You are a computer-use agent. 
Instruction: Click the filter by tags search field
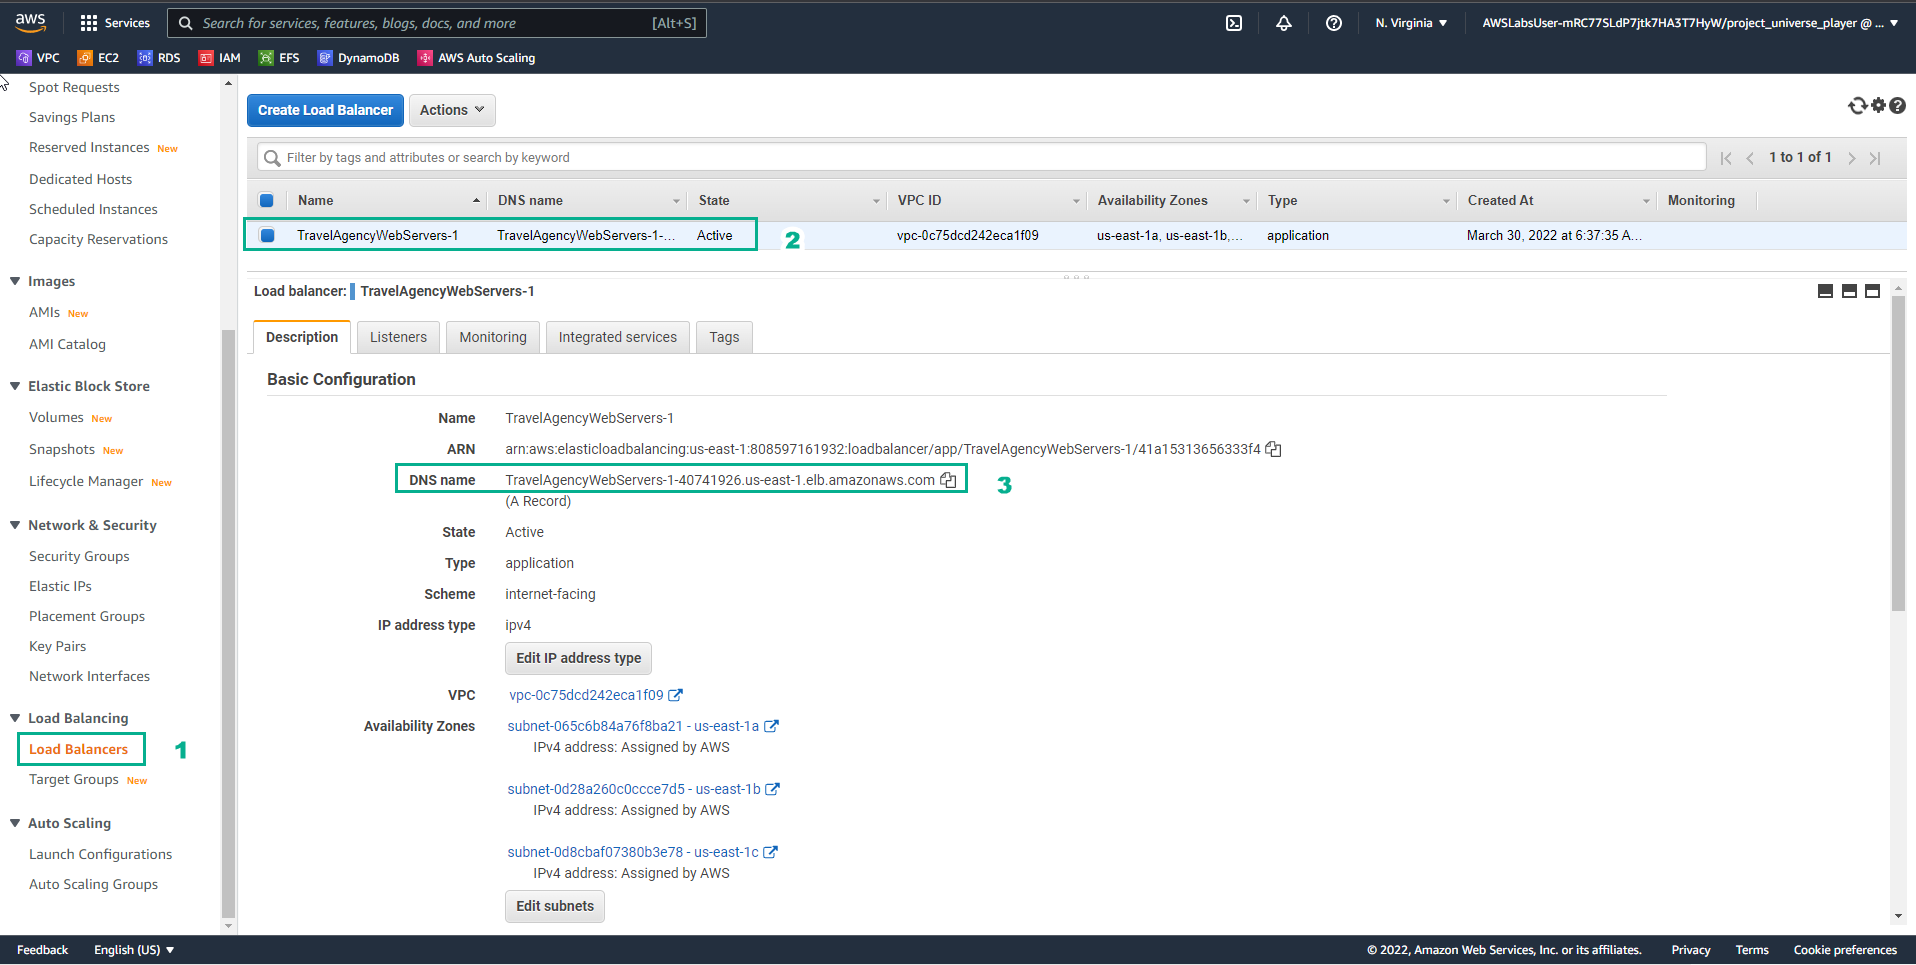click(x=981, y=157)
